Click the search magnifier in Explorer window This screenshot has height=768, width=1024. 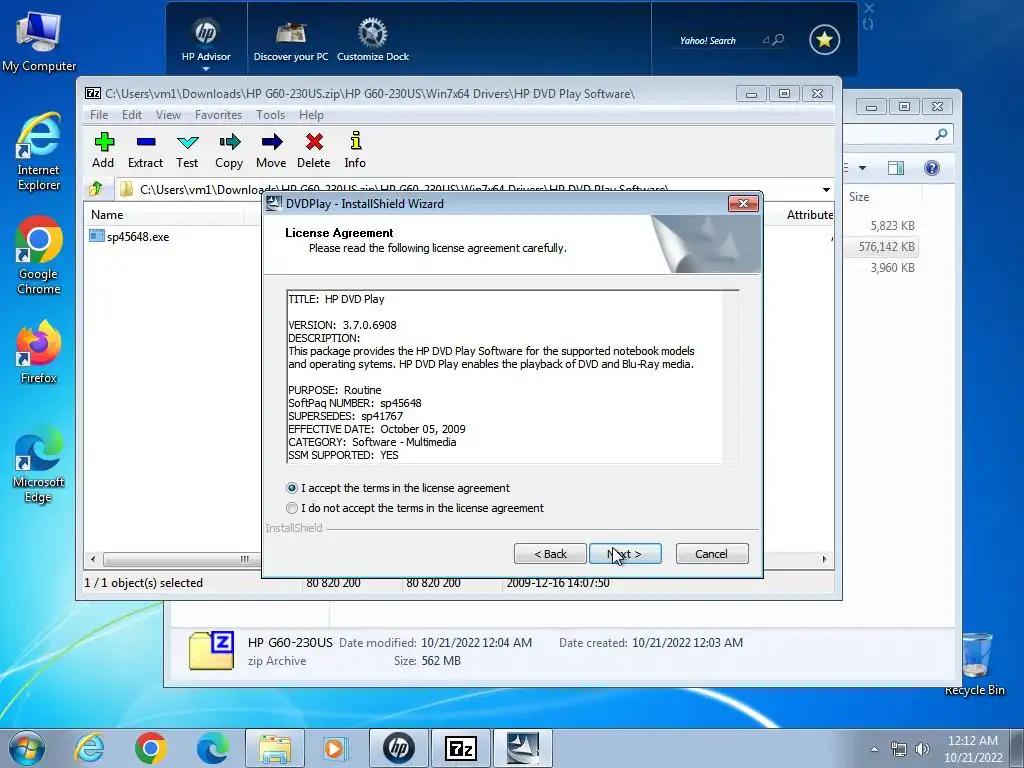tap(941, 134)
